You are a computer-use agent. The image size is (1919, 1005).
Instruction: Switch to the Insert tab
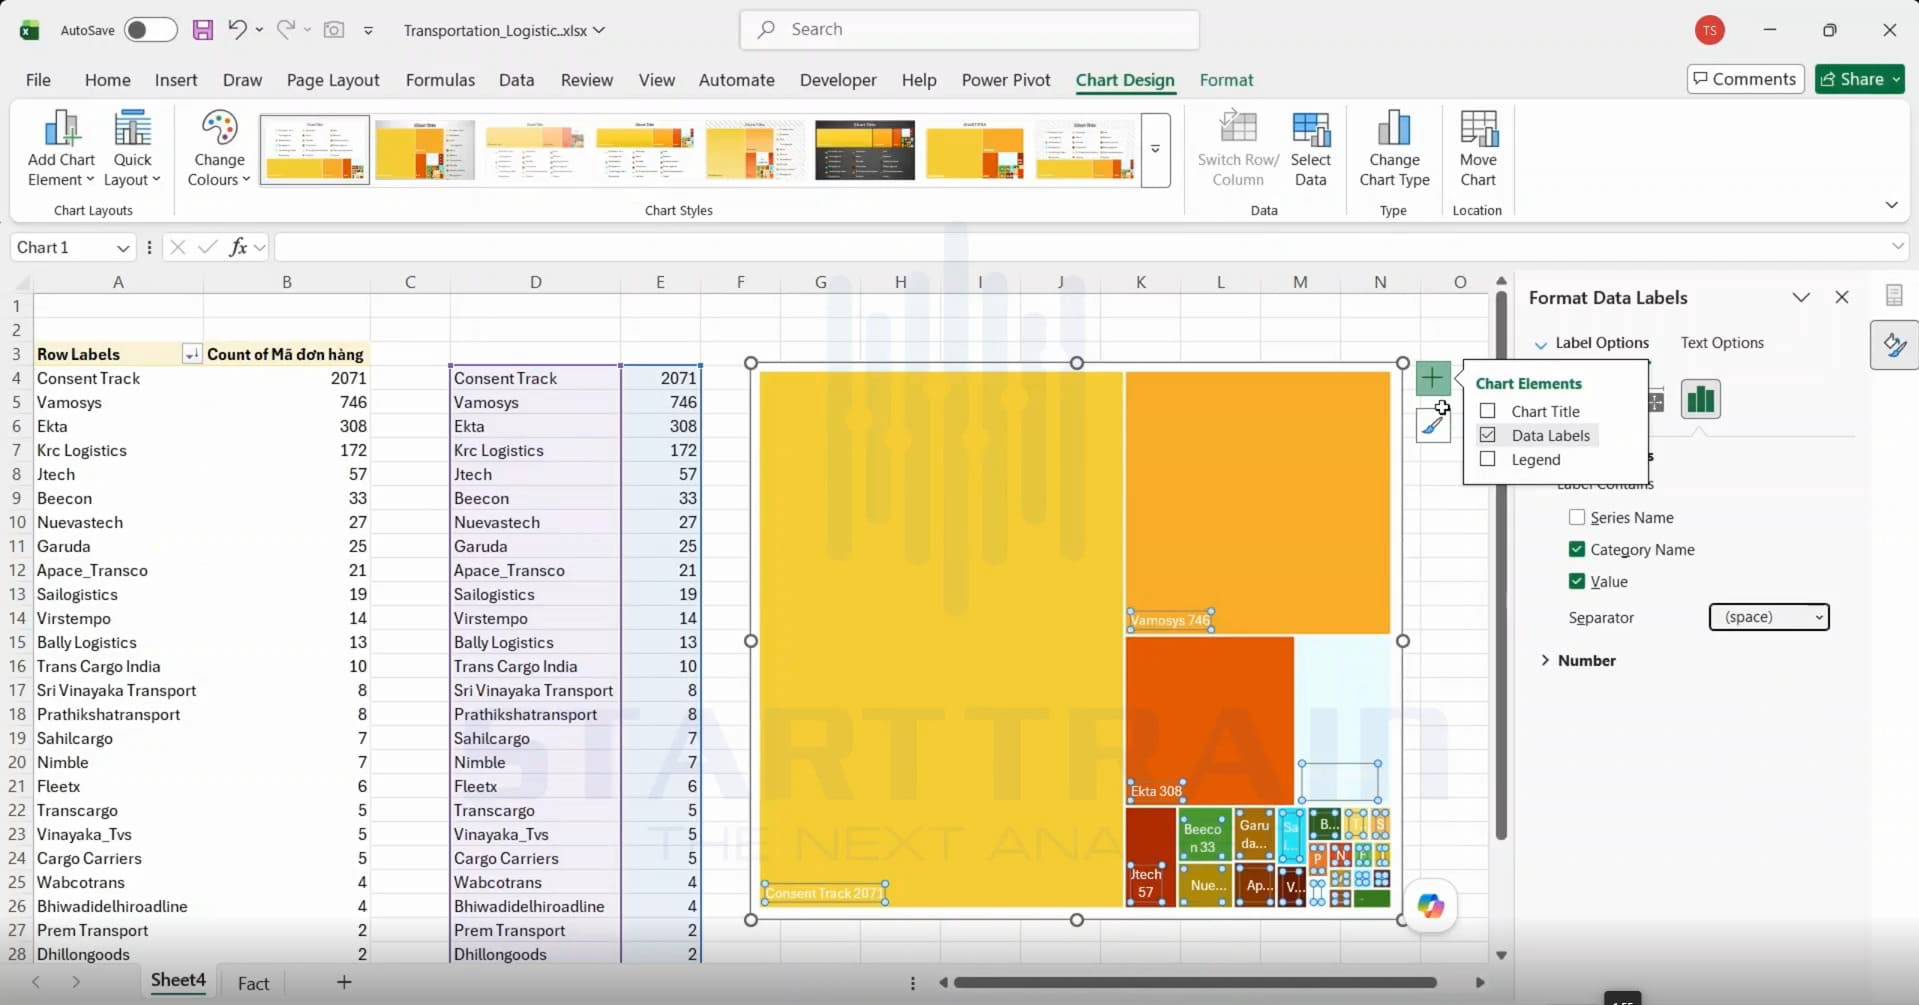tap(176, 80)
